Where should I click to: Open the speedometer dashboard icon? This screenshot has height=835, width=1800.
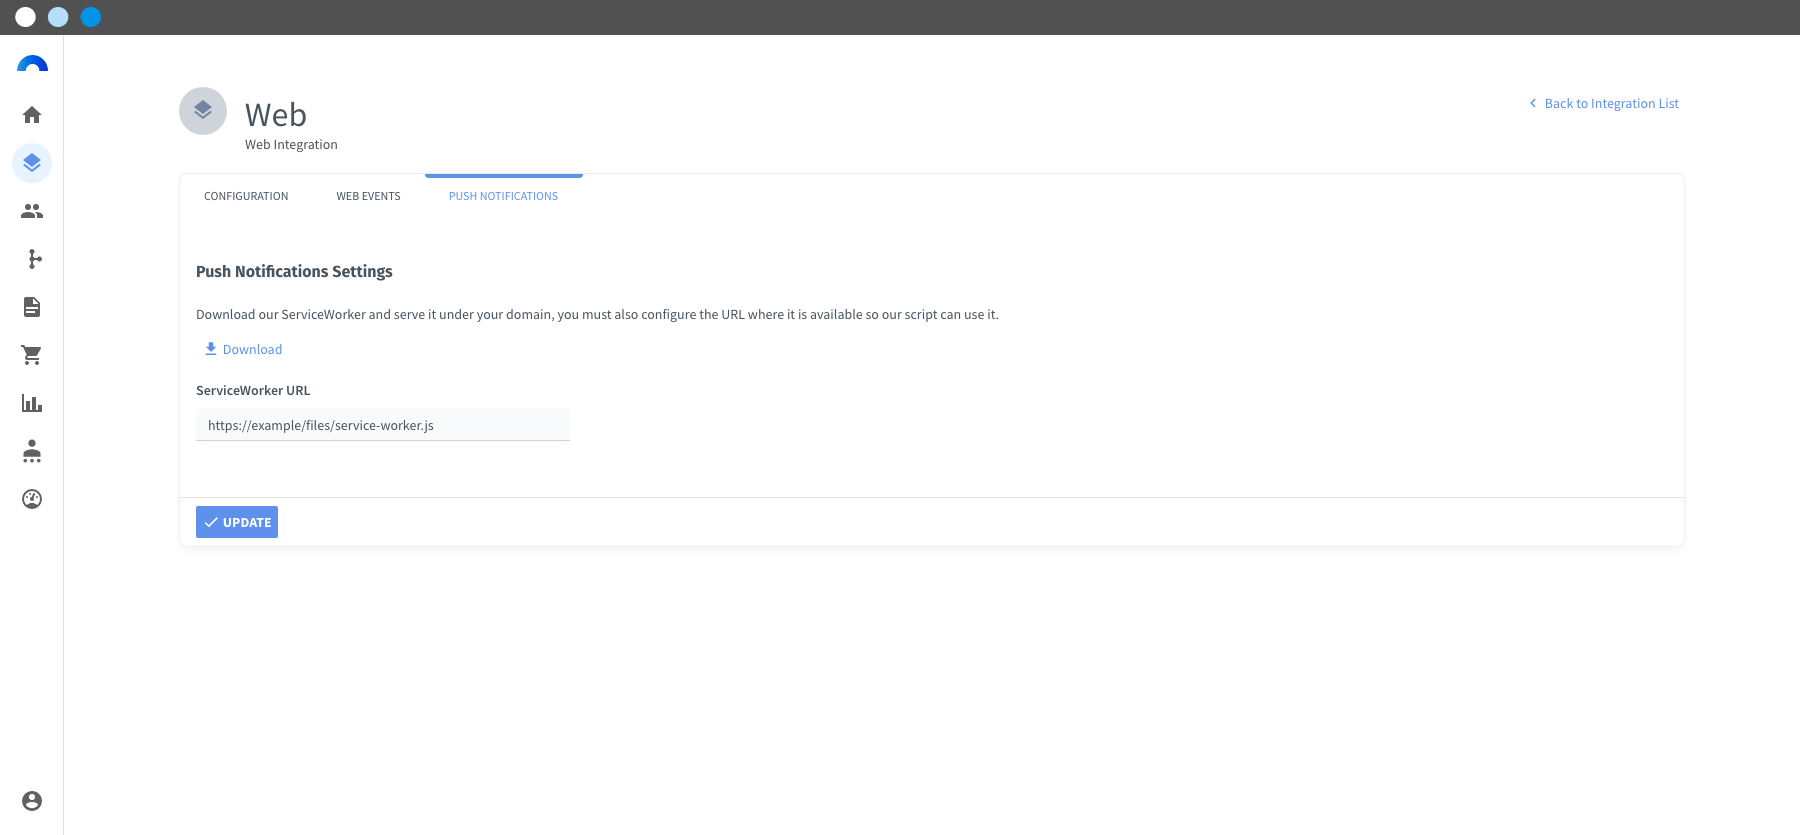pos(32,499)
